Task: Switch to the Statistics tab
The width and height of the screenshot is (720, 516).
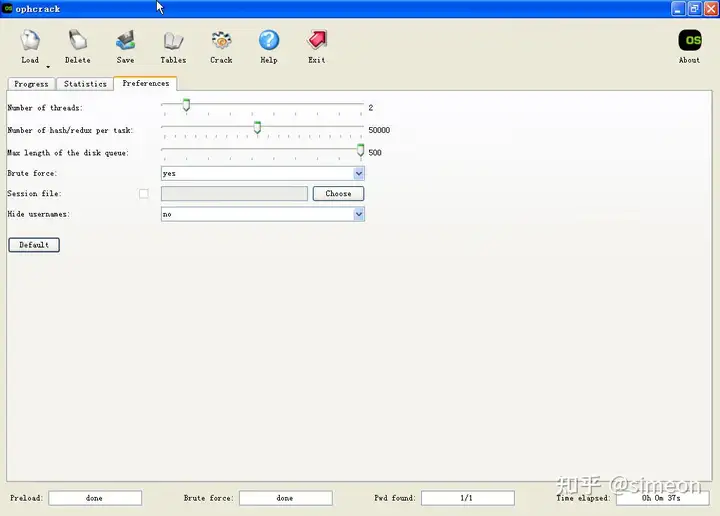Action: (x=85, y=84)
